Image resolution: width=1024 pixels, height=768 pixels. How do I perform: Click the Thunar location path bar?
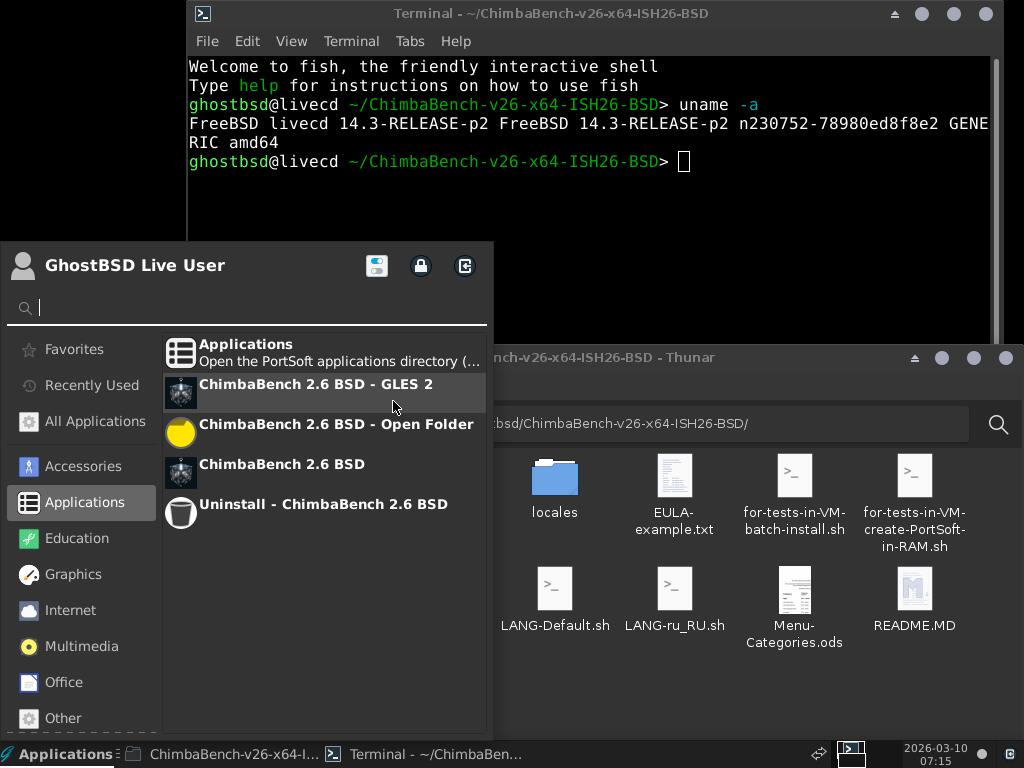pyautogui.click(x=730, y=423)
